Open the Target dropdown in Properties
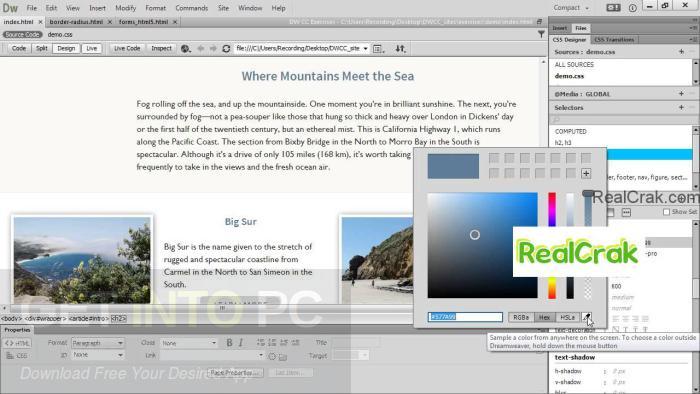The height and width of the screenshot is (394, 700). point(350,356)
